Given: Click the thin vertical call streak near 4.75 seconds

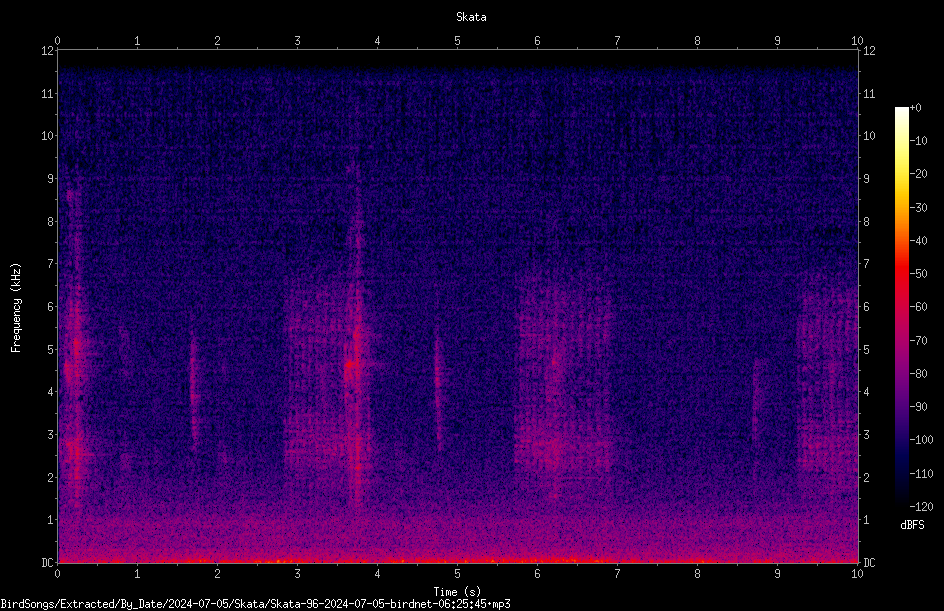Looking at the screenshot, I should click(438, 388).
